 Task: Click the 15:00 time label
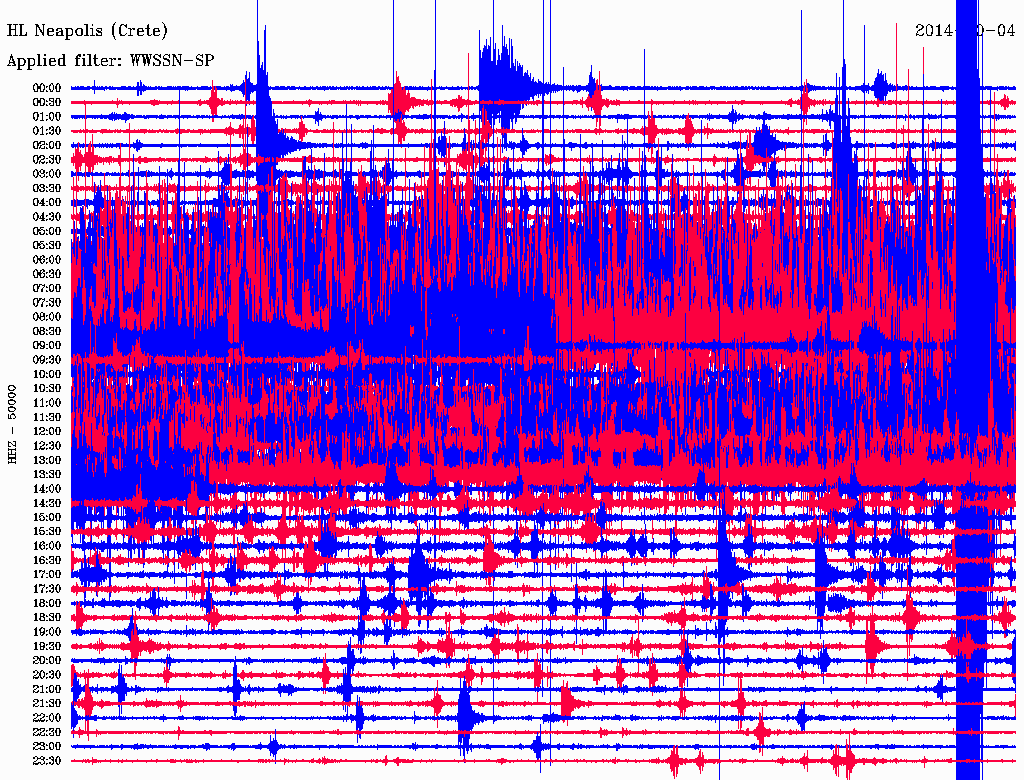(x=47, y=517)
